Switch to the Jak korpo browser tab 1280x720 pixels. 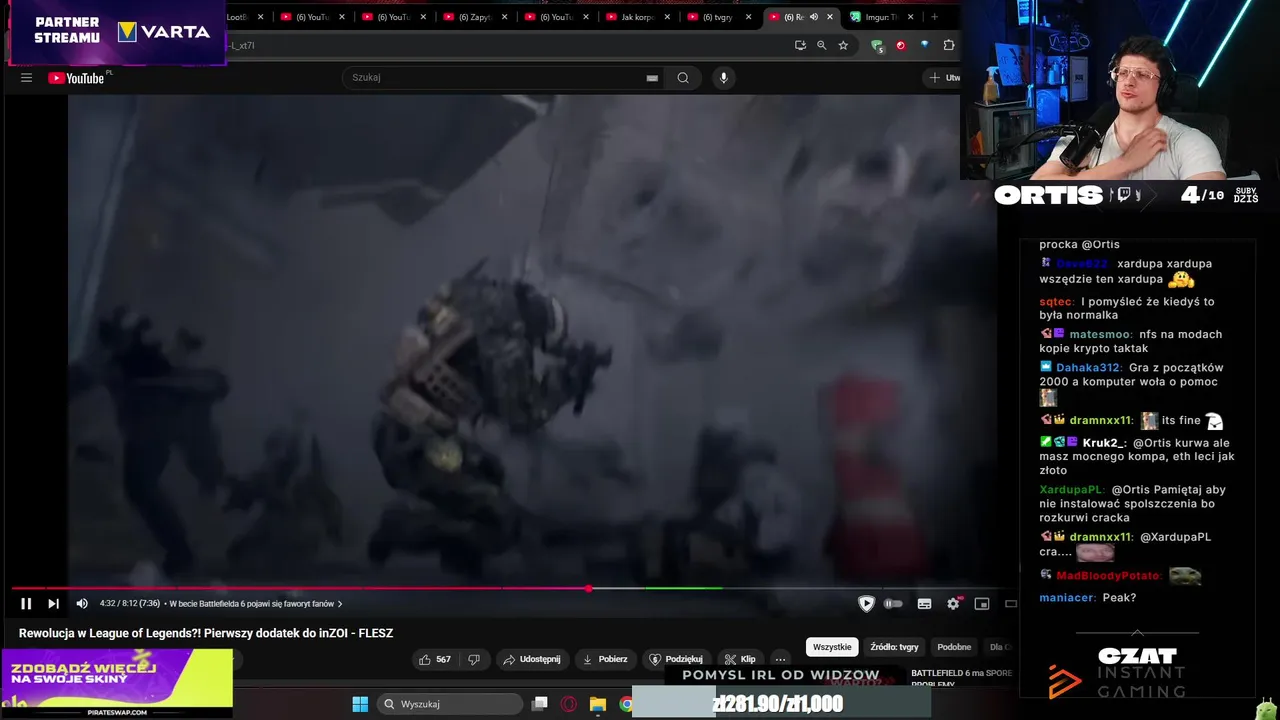pos(637,17)
